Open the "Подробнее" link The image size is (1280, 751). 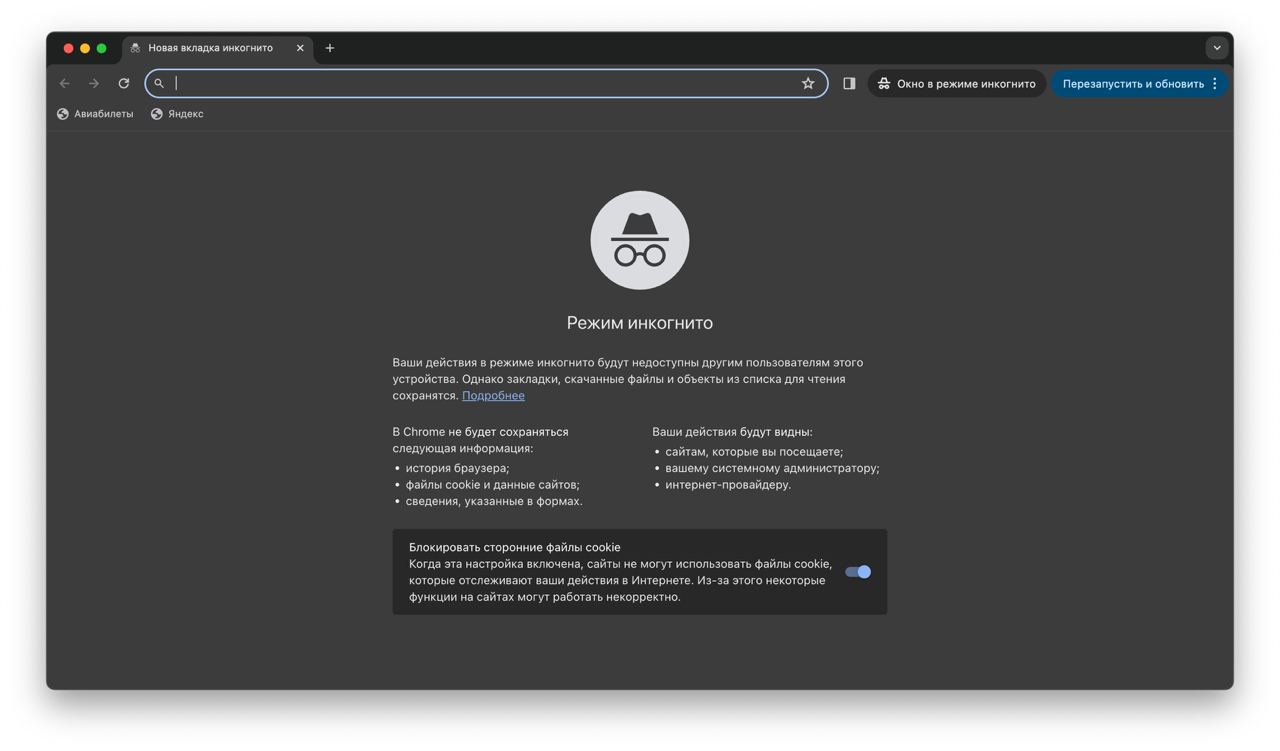click(x=493, y=396)
